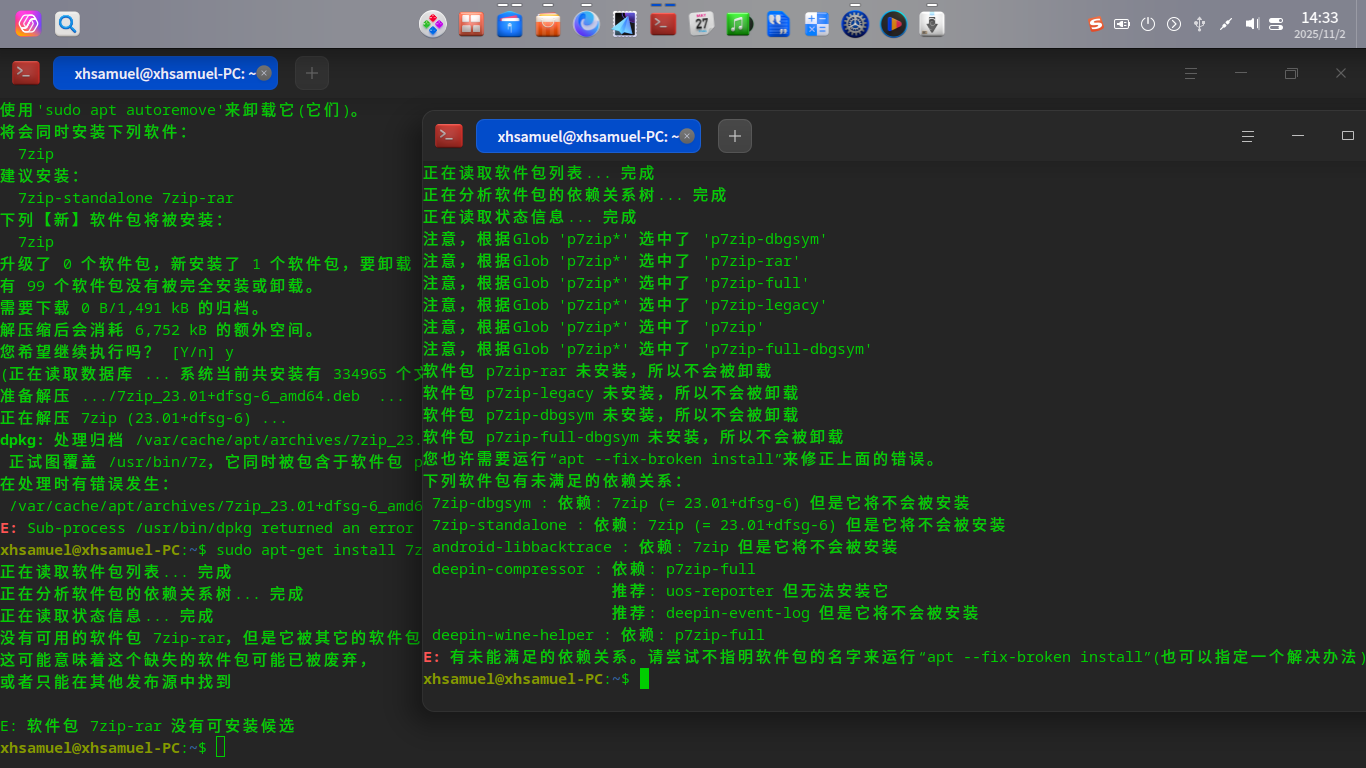Open the blue browser icon in dock

[586, 24]
